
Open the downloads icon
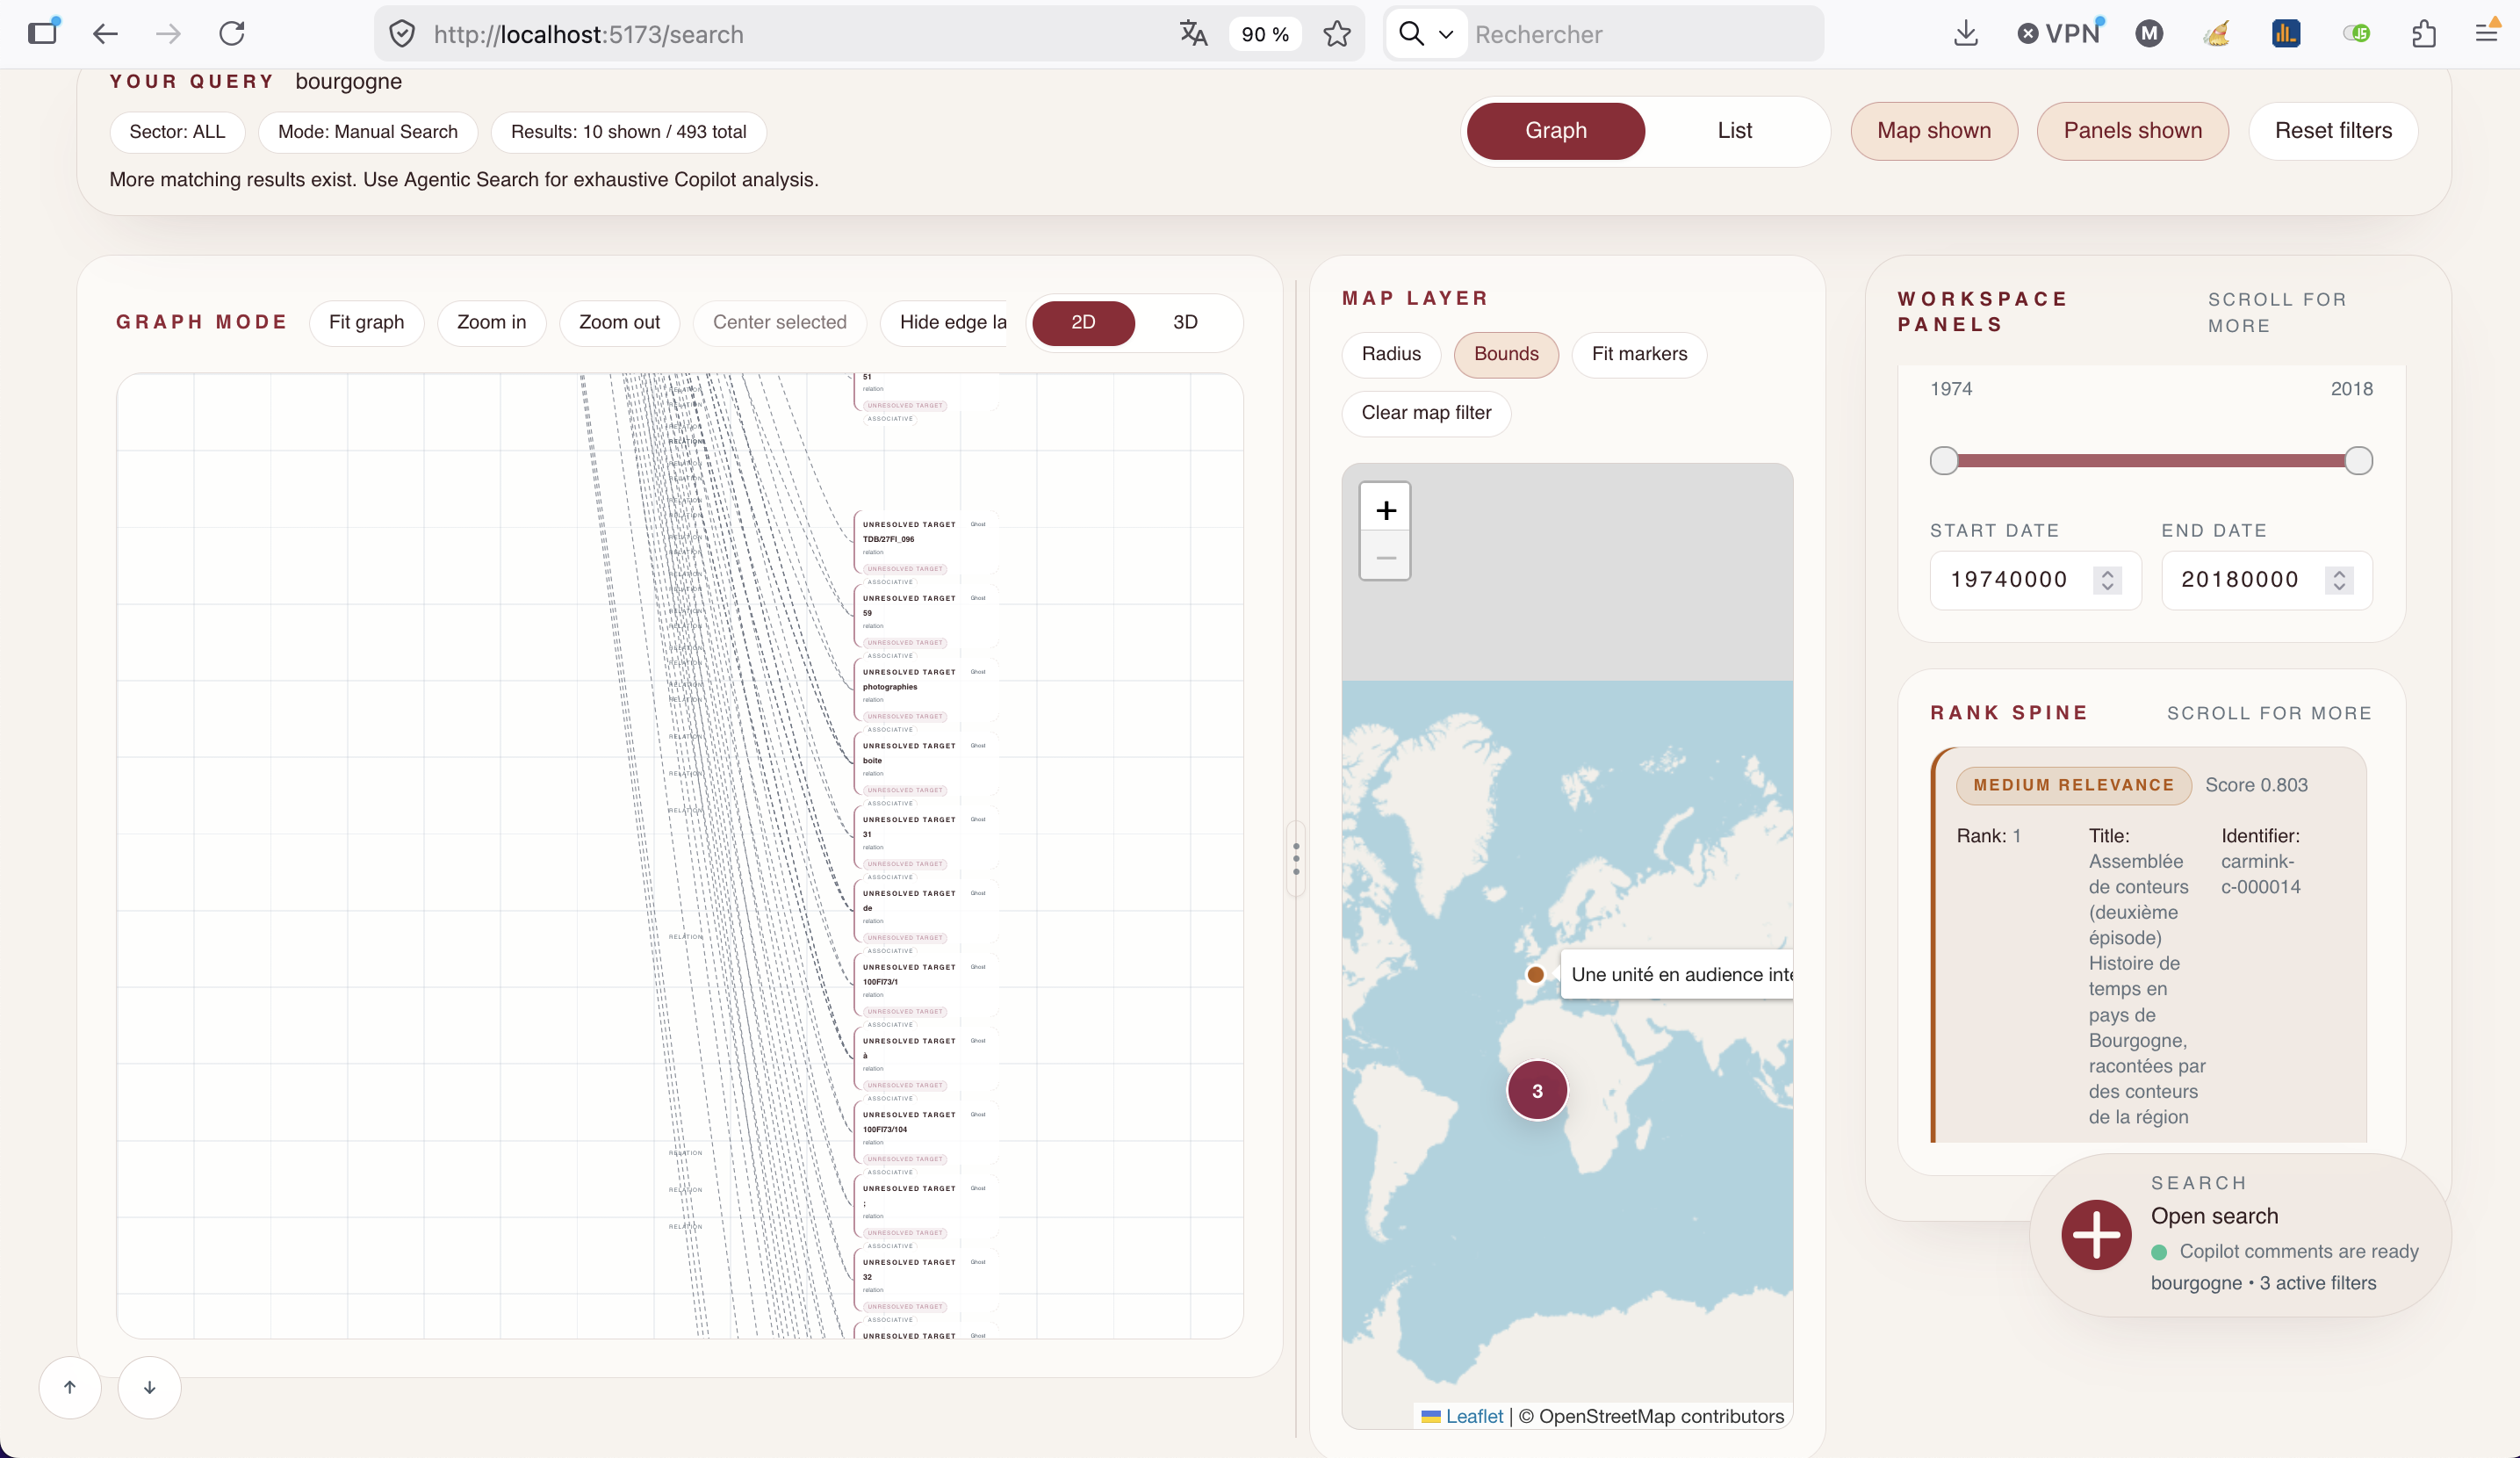(x=1965, y=34)
